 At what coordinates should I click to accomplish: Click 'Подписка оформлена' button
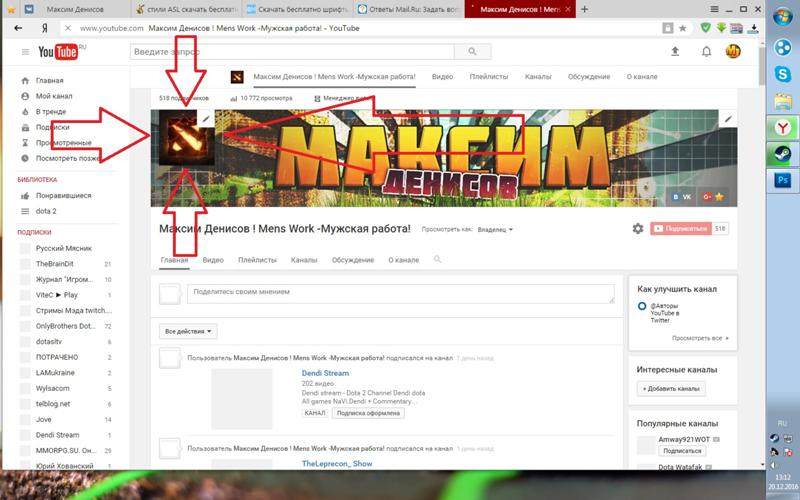(368, 413)
